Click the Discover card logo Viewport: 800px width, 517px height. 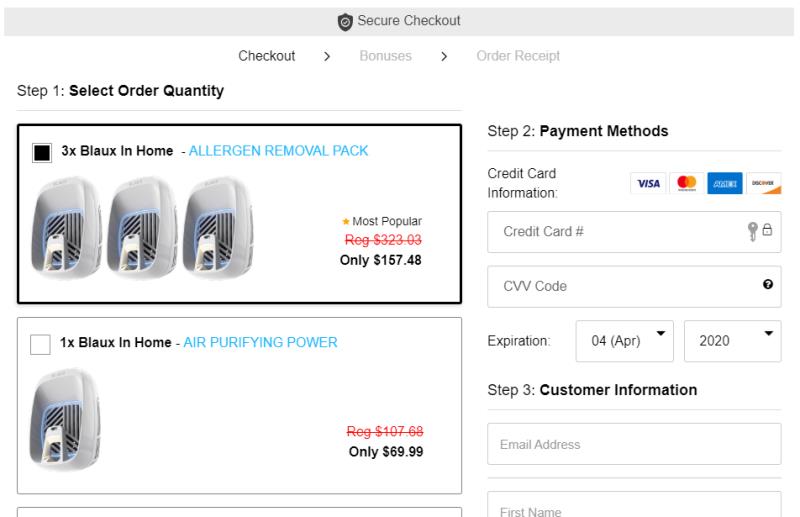click(763, 183)
